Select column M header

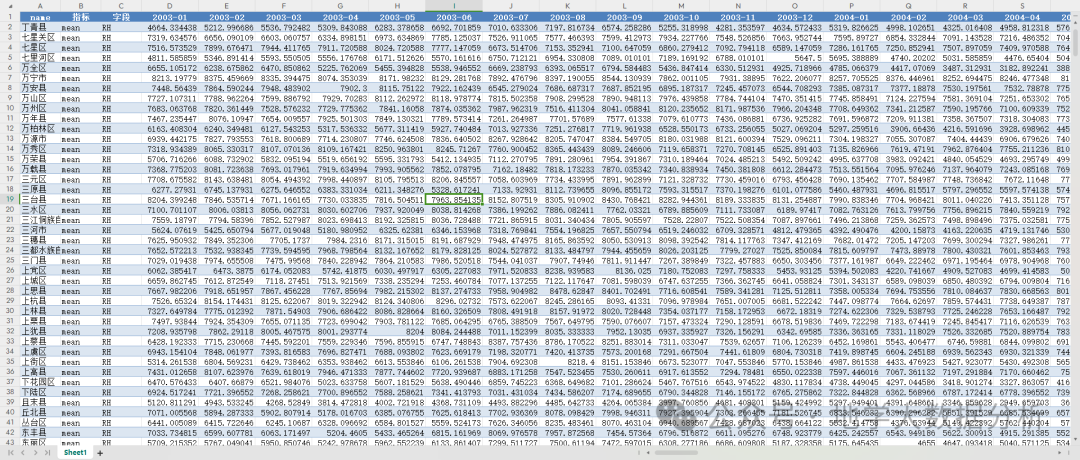[682, 6]
